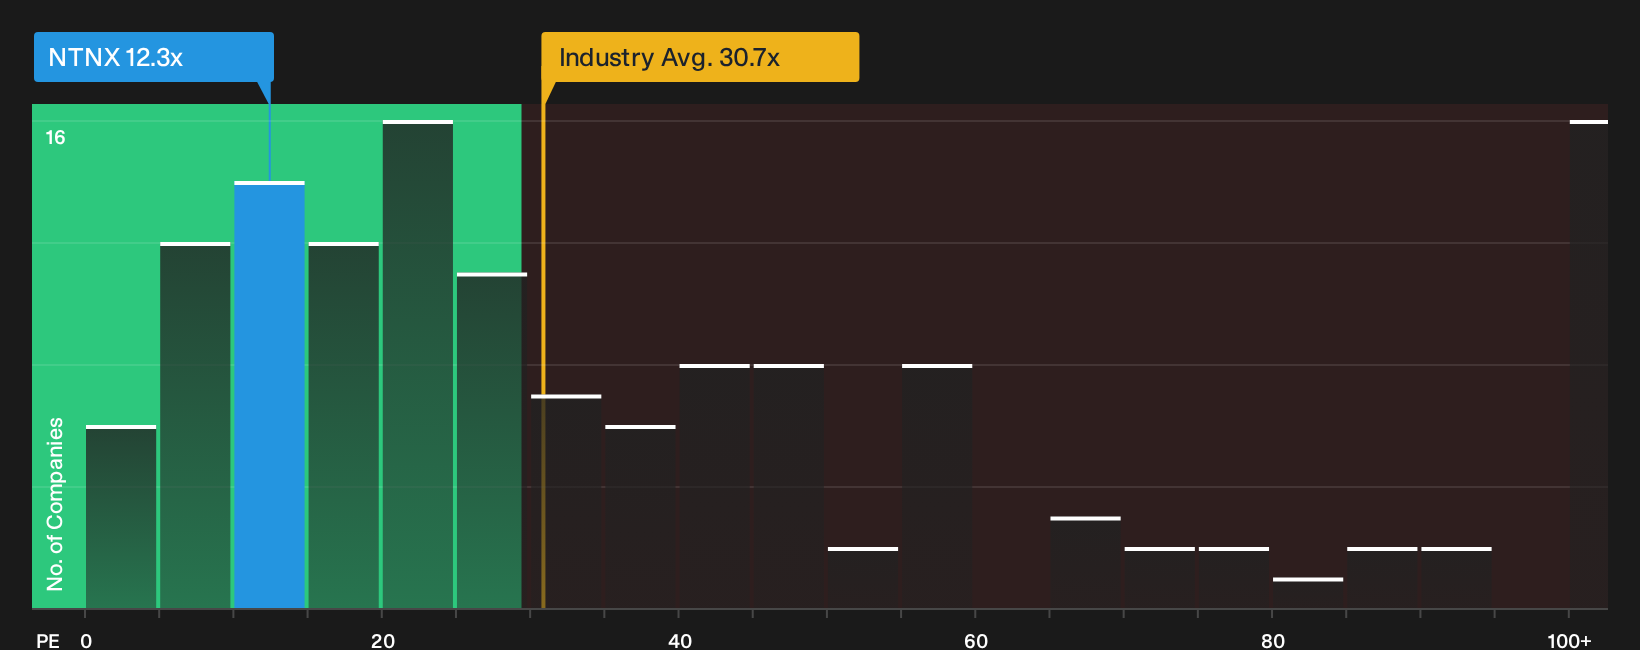Select the tall 100+ bar at right edge

click(1589, 364)
